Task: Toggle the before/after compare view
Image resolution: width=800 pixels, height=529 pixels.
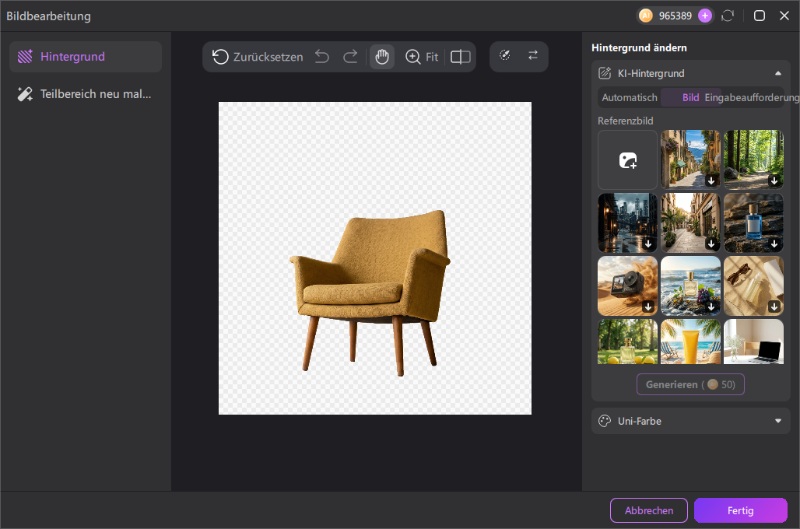Action: [460, 57]
